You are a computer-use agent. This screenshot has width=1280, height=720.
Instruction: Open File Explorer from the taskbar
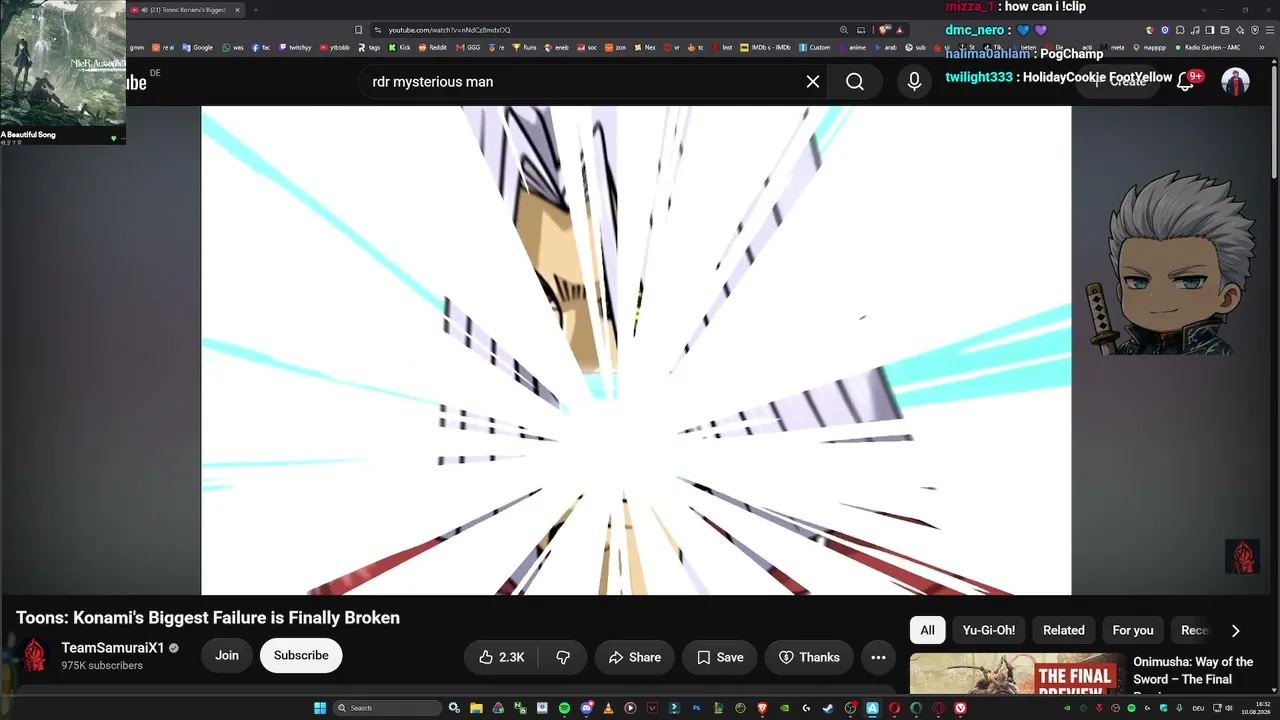(x=476, y=708)
